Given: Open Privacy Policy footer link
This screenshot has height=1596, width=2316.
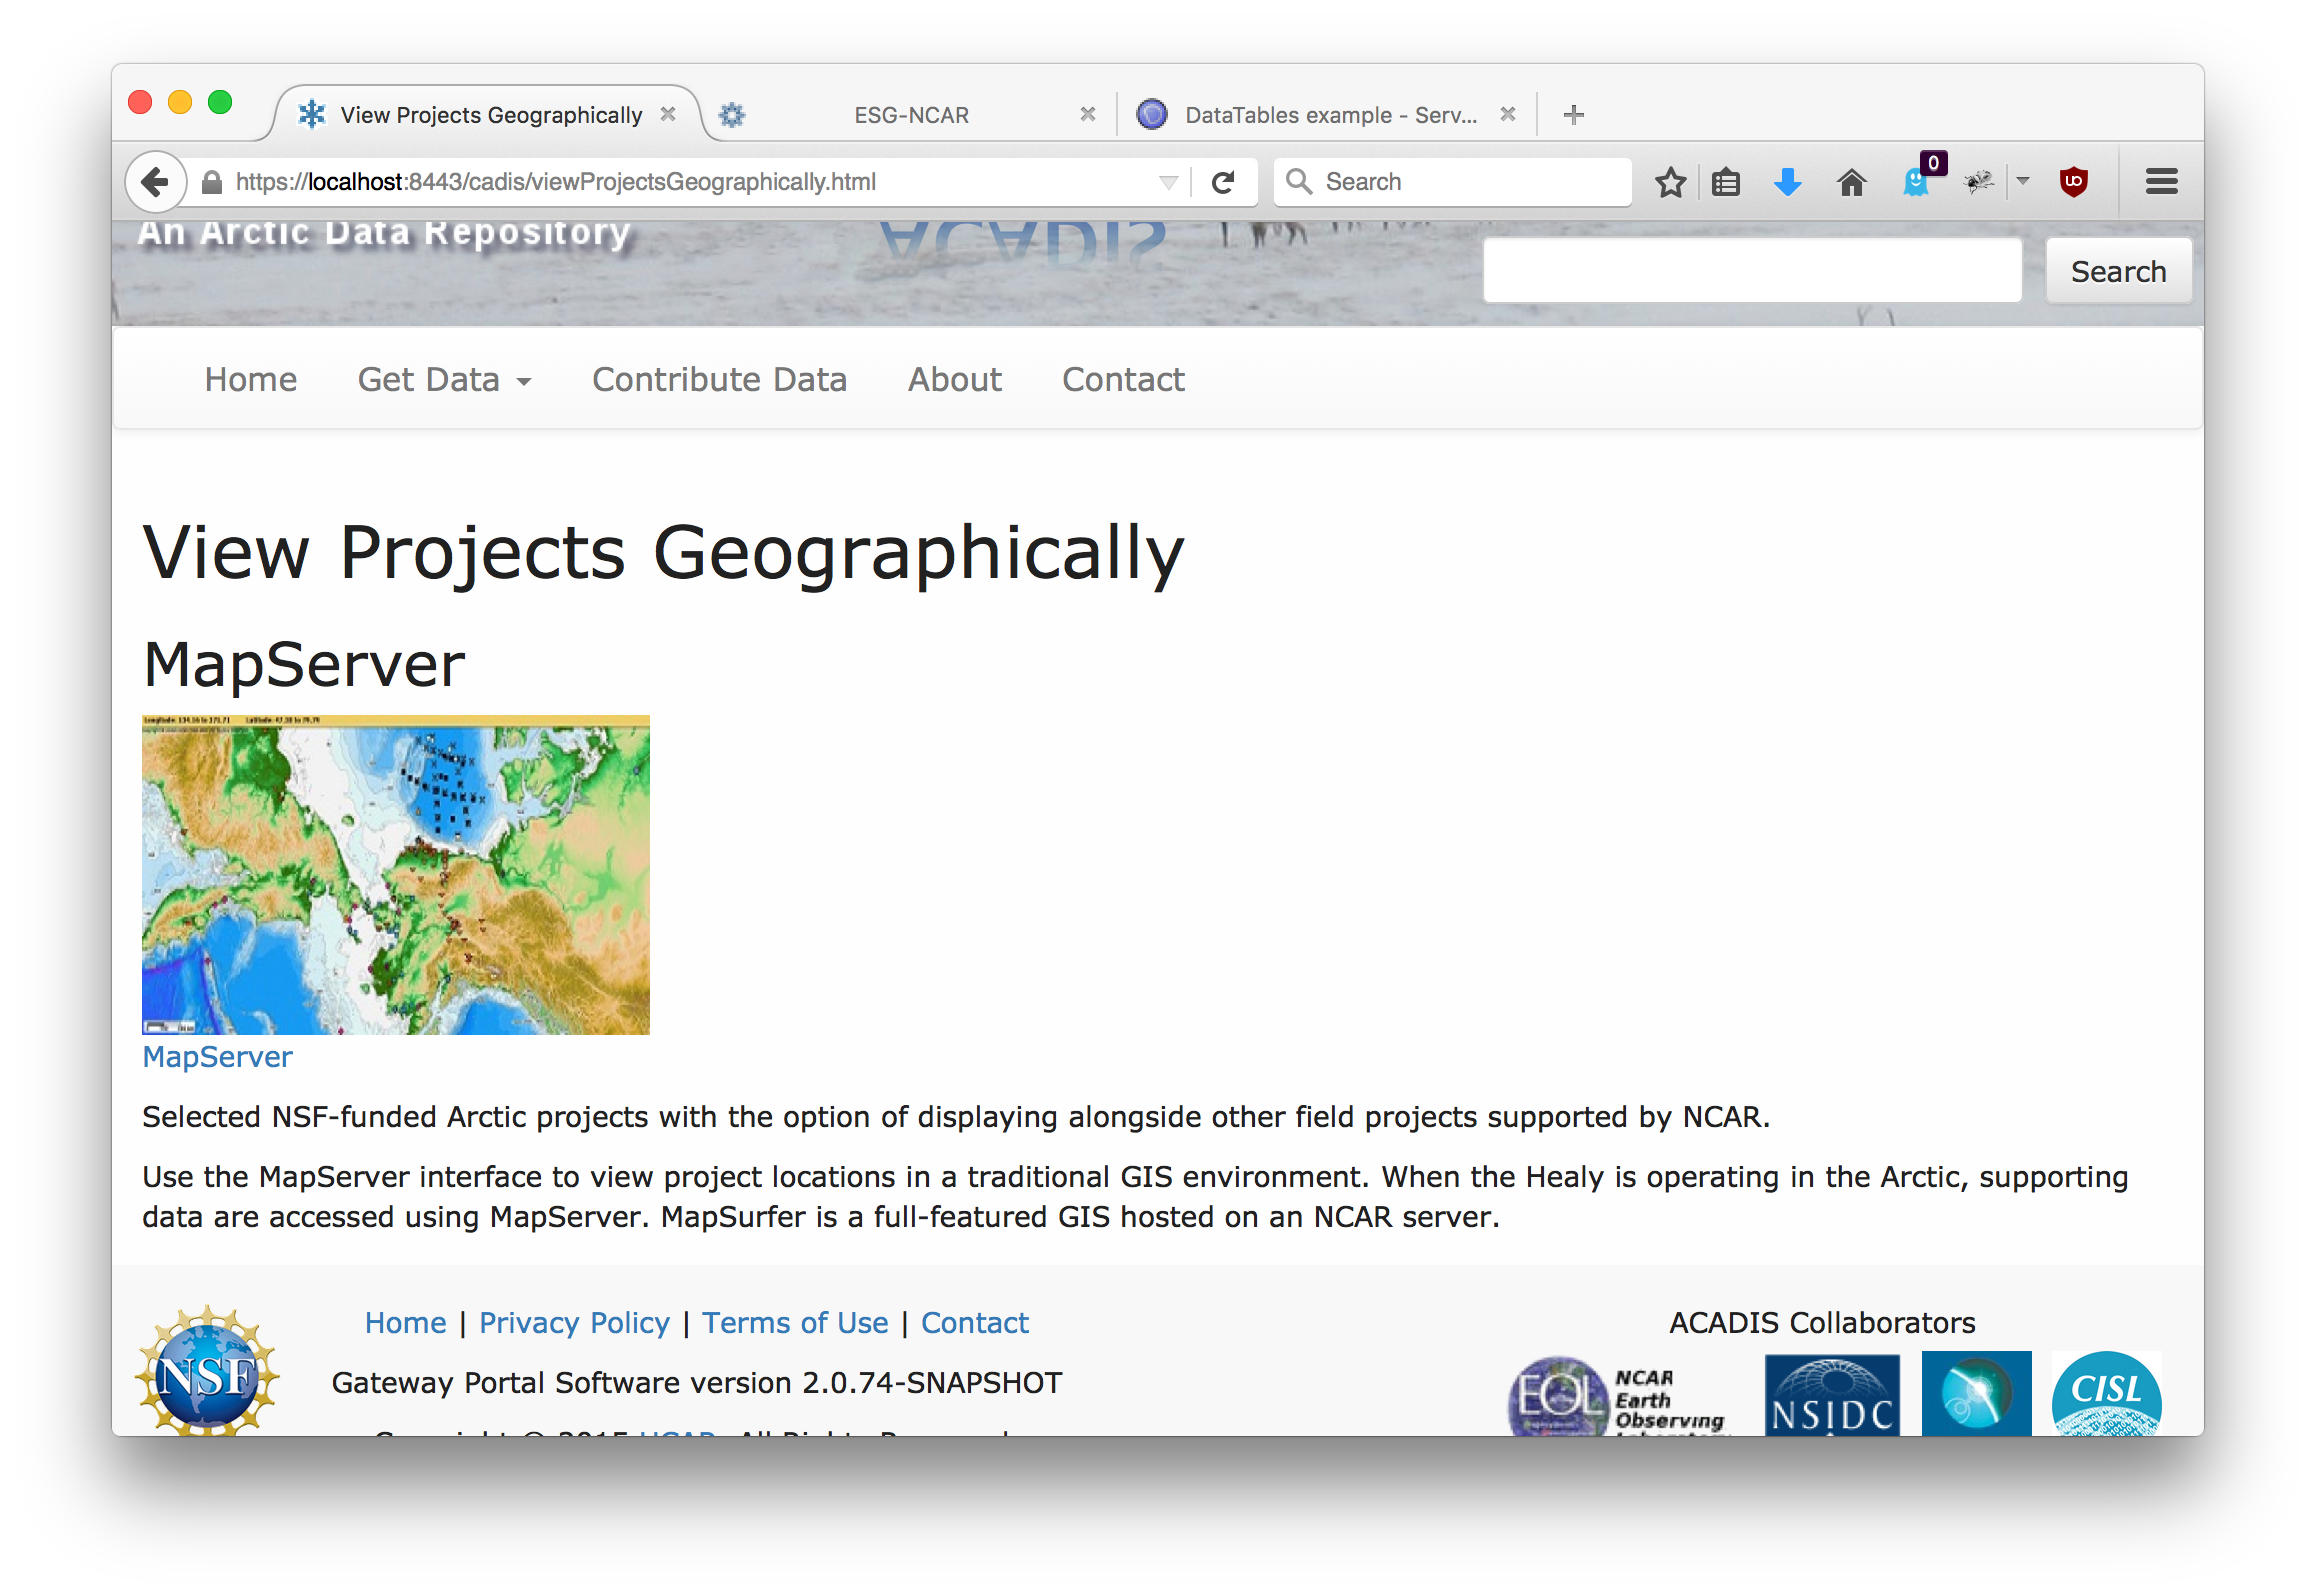Looking at the screenshot, I should [574, 1323].
